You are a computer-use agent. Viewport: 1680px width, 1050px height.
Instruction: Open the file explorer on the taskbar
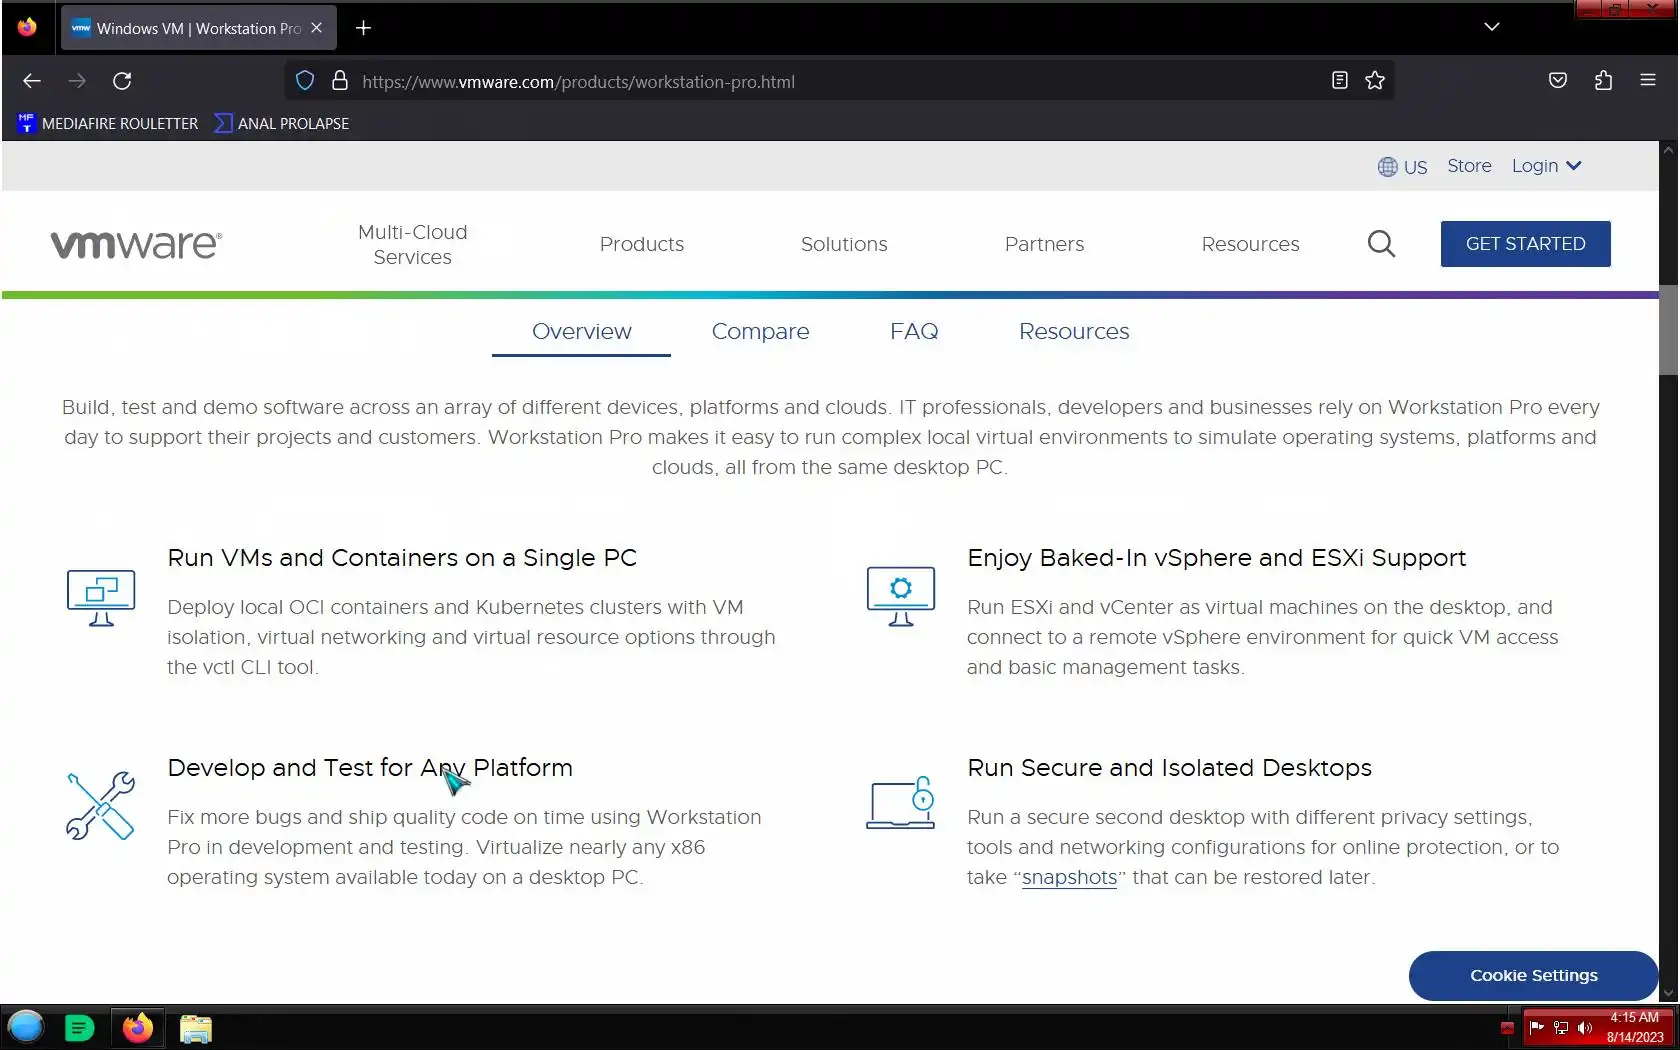(x=196, y=1029)
